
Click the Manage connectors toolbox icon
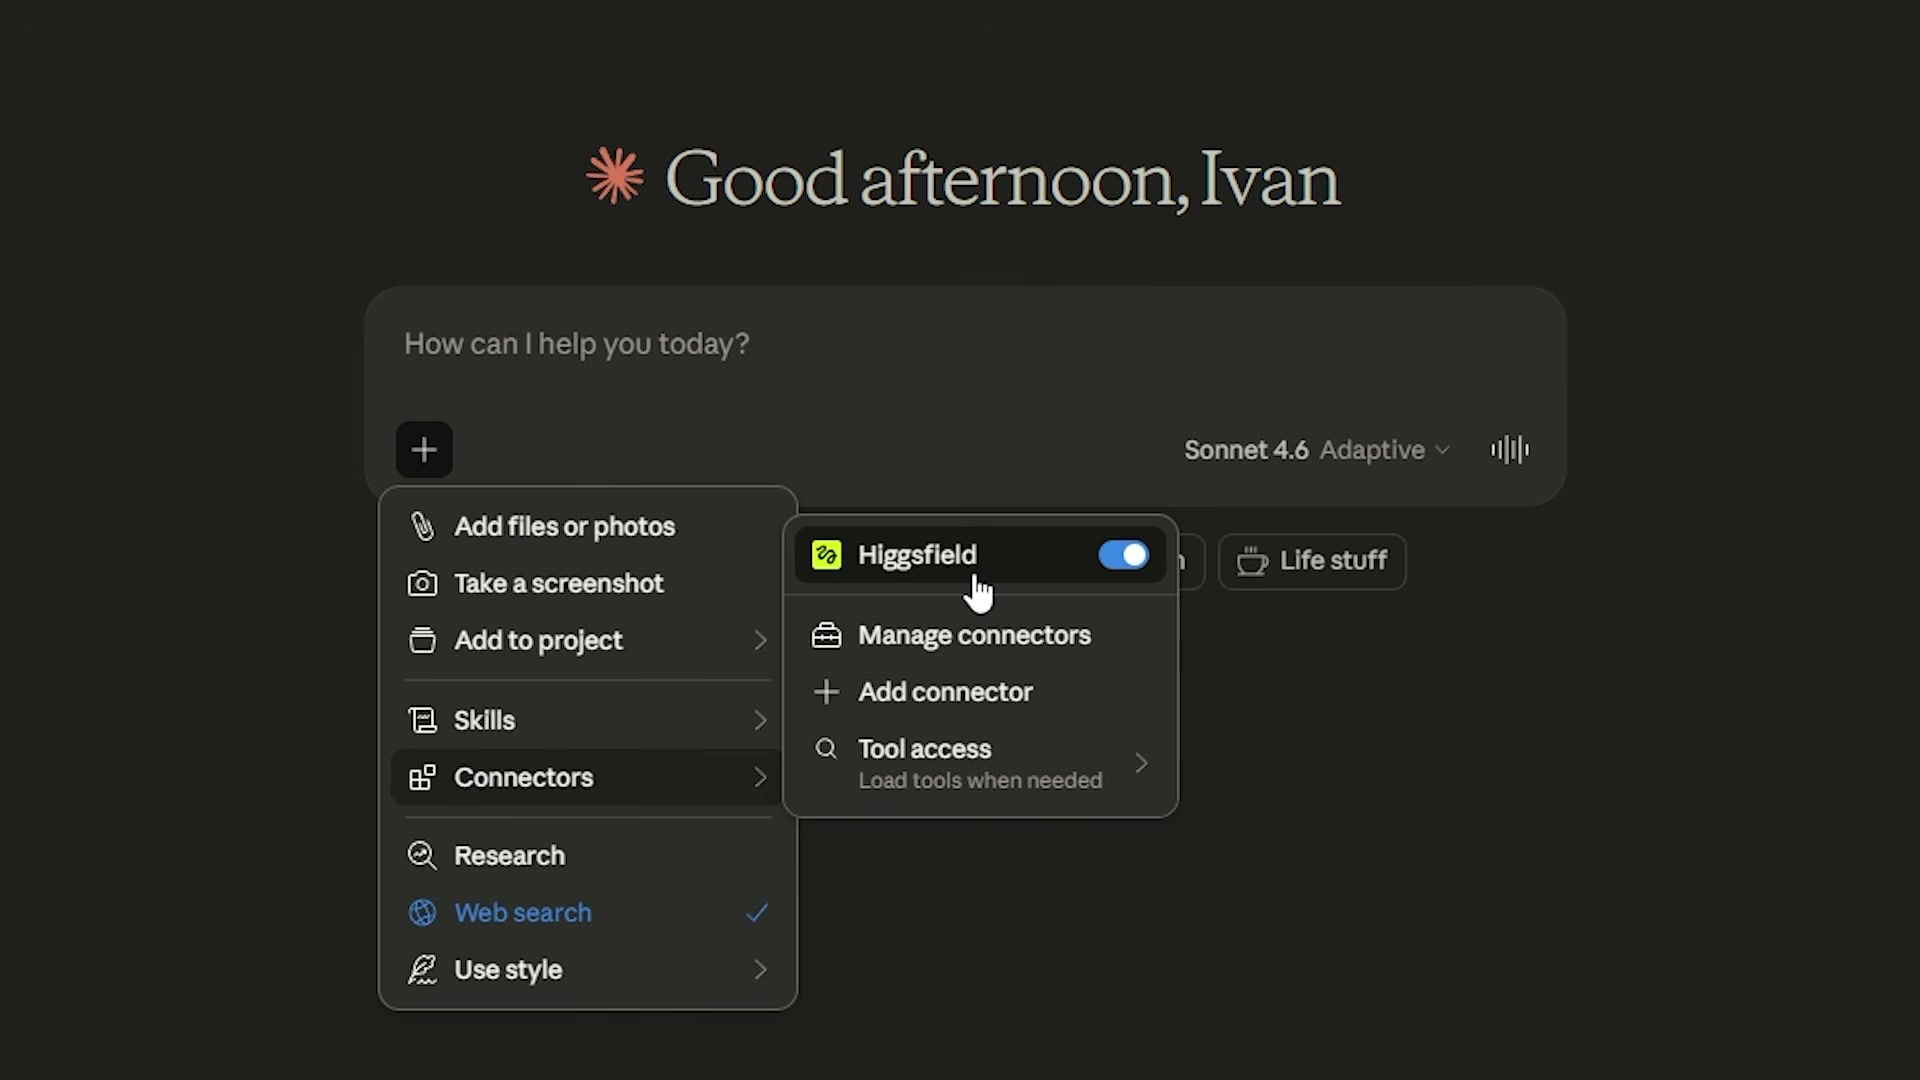[x=827, y=636]
